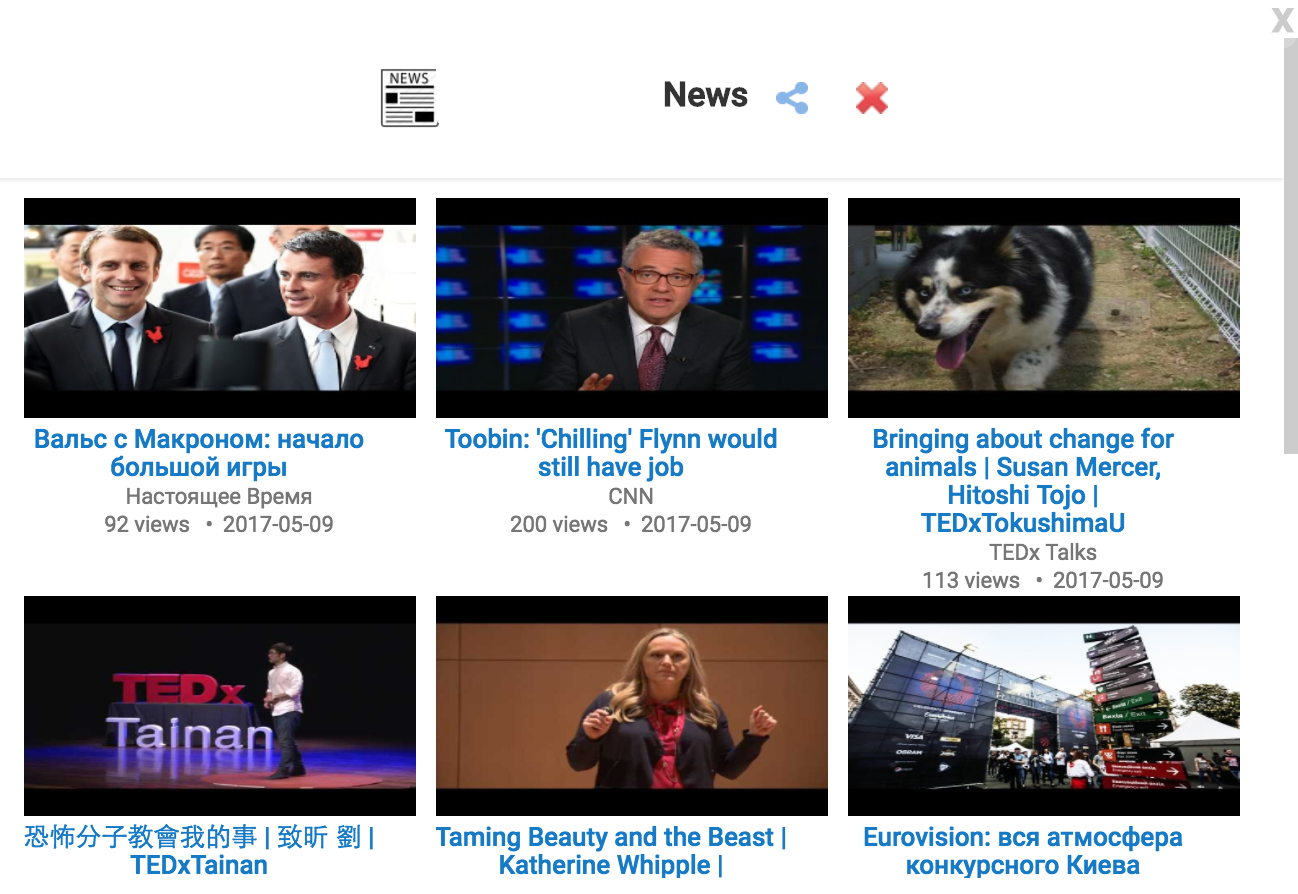The width and height of the screenshot is (1298, 894).
Task: Open the TEDx Tainan stage thumbnail
Action: (x=220, y=706)
